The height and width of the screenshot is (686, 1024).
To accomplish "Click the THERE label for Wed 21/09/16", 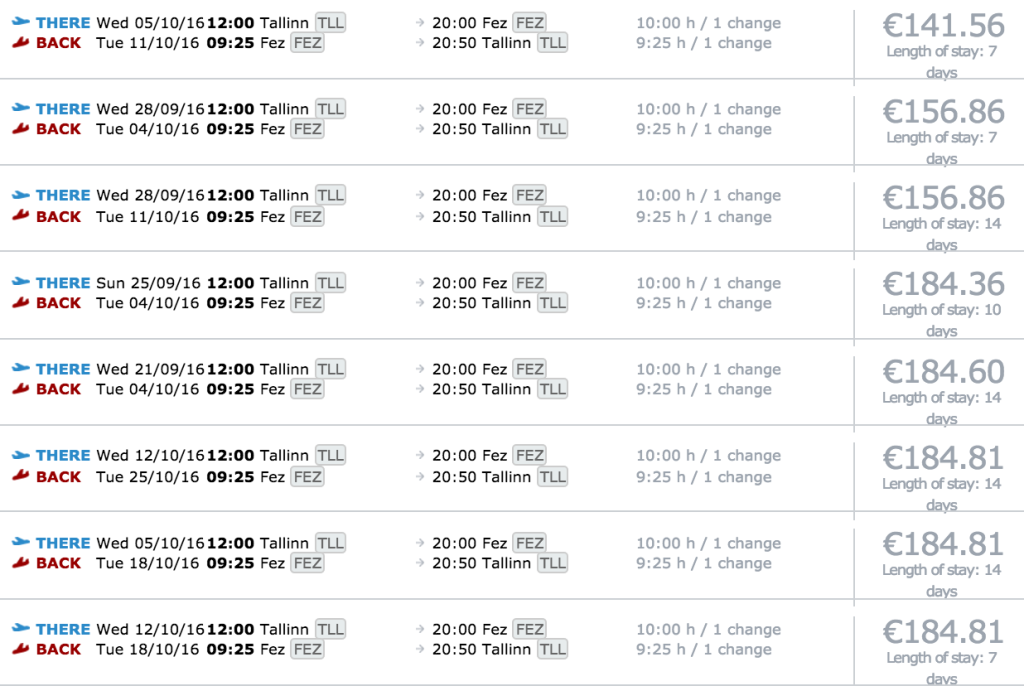I will click(x=63, y=369).
